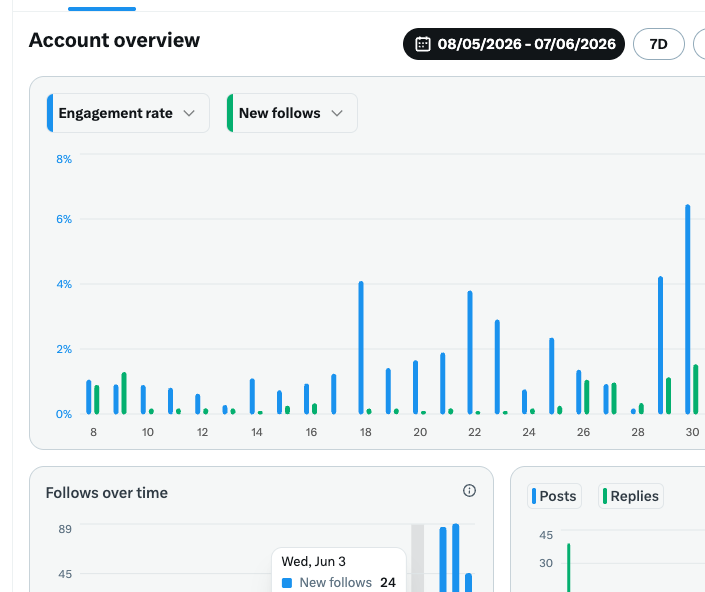Click the 'Follows over time' title
Viewport: 705px width, 592px height.
point(107,493)
